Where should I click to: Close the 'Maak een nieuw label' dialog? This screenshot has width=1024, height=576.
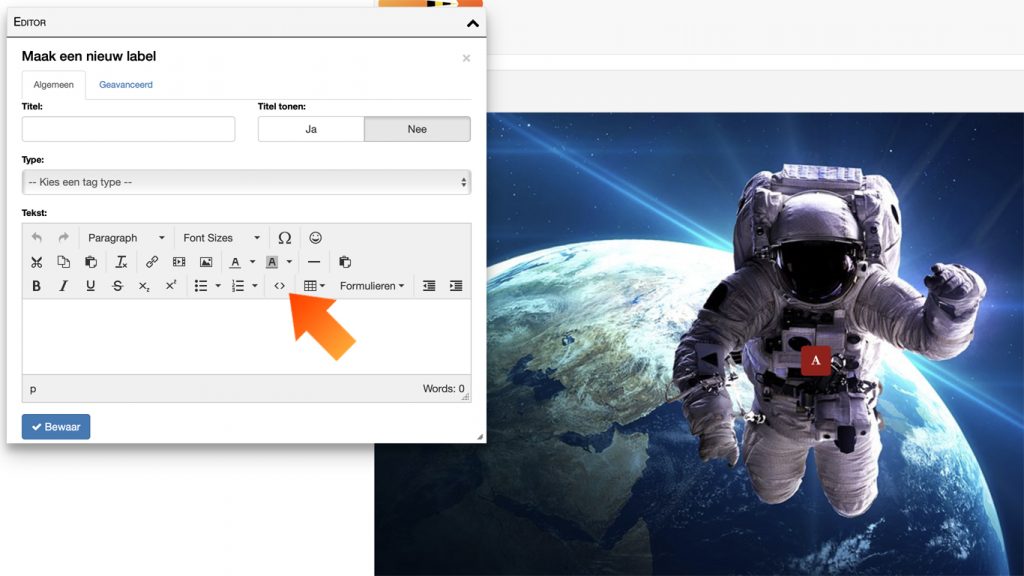pyautogui.click(x=466, y=58)
